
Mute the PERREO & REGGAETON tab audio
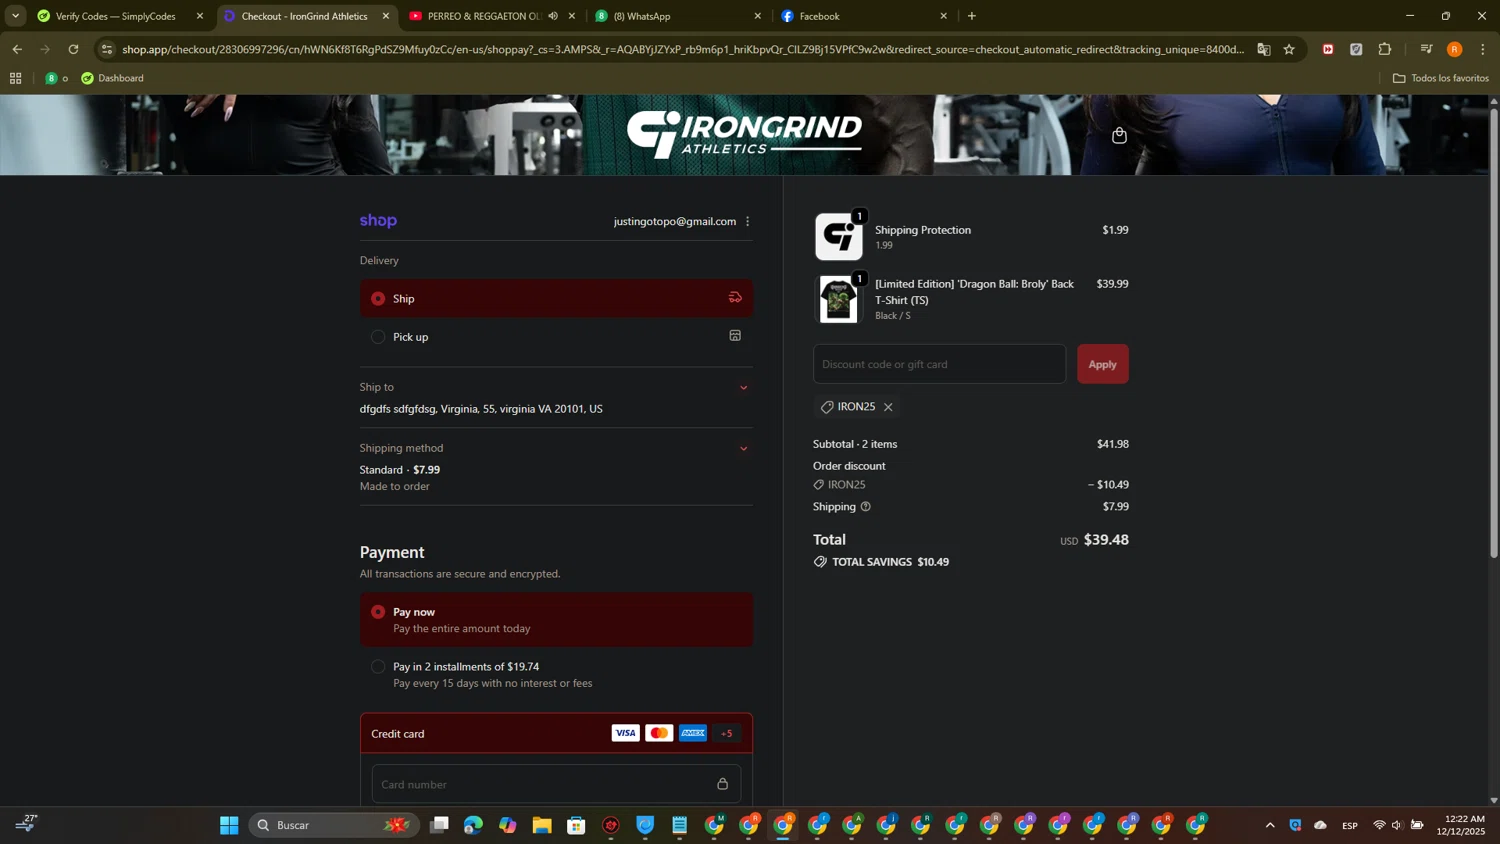[x=553, y=16]
